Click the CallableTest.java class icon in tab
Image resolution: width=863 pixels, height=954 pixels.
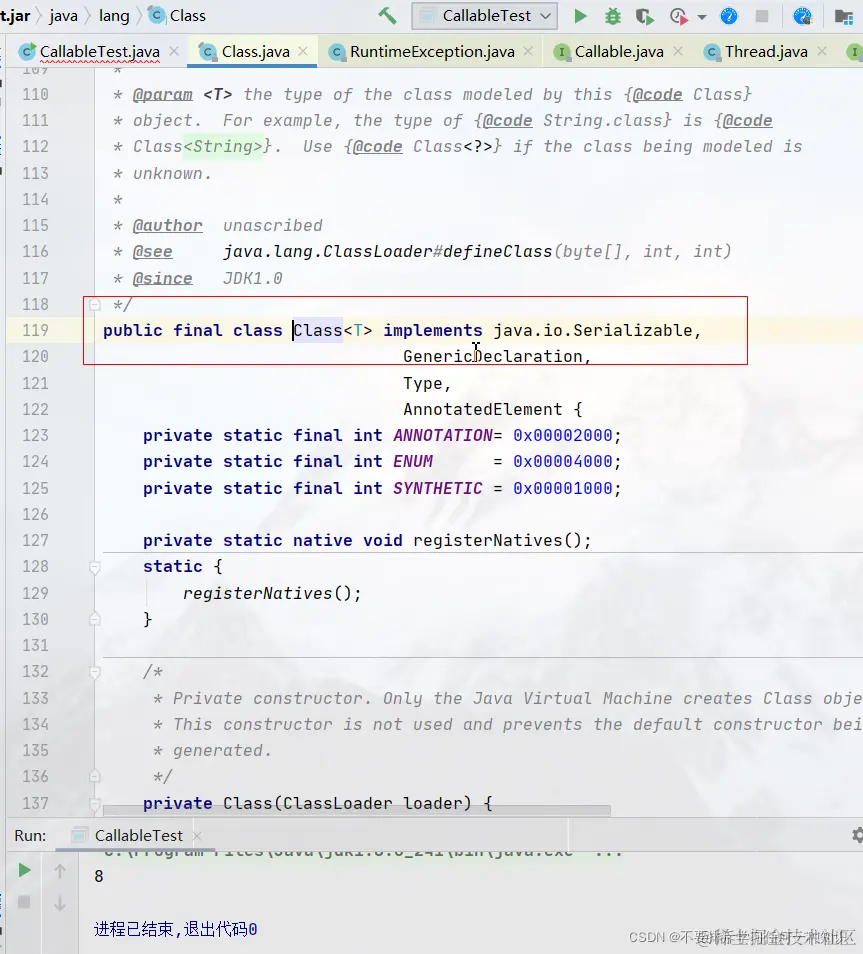click(x=27, y=52)
